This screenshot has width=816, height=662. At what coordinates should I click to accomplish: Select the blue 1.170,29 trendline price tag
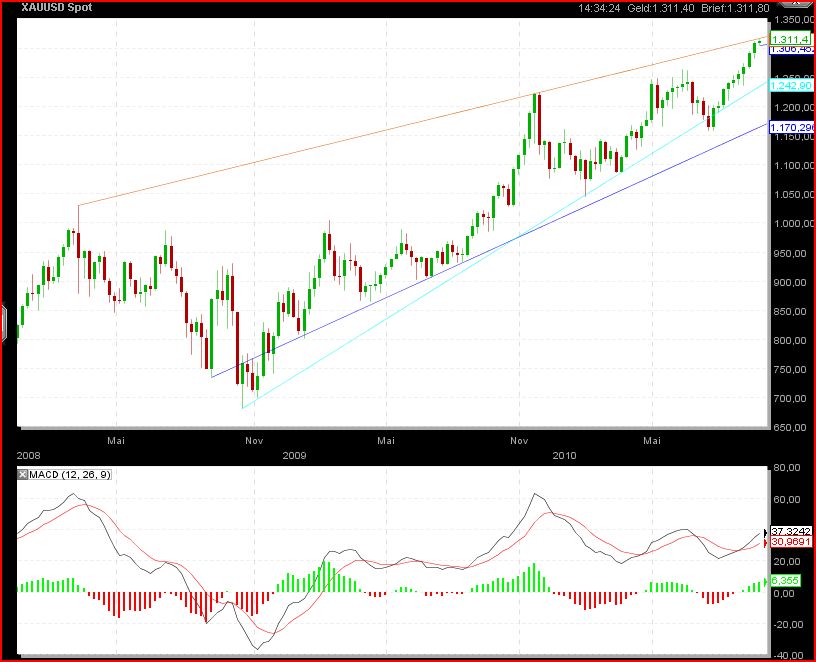click(x=791, y=127)
